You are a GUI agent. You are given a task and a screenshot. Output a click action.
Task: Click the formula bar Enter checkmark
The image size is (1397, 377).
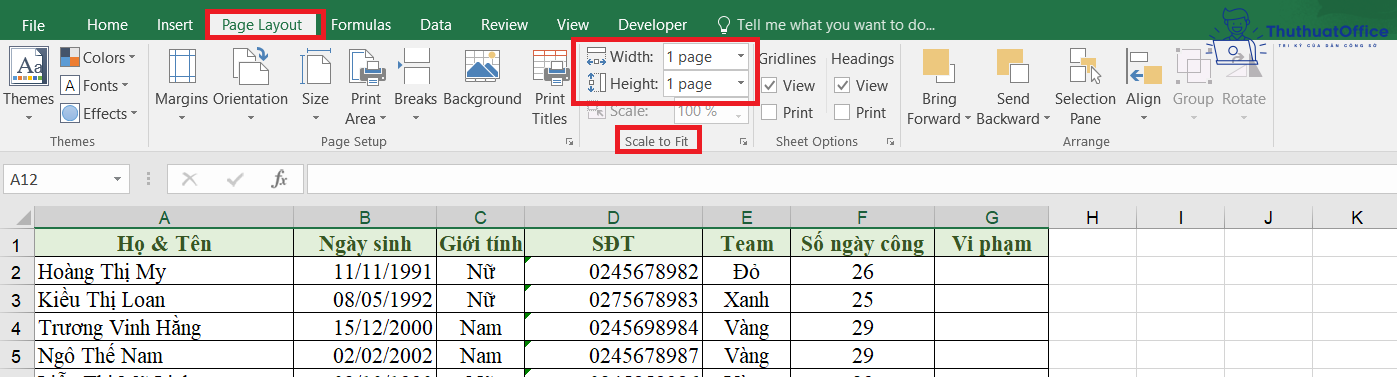tap(236, 179)
